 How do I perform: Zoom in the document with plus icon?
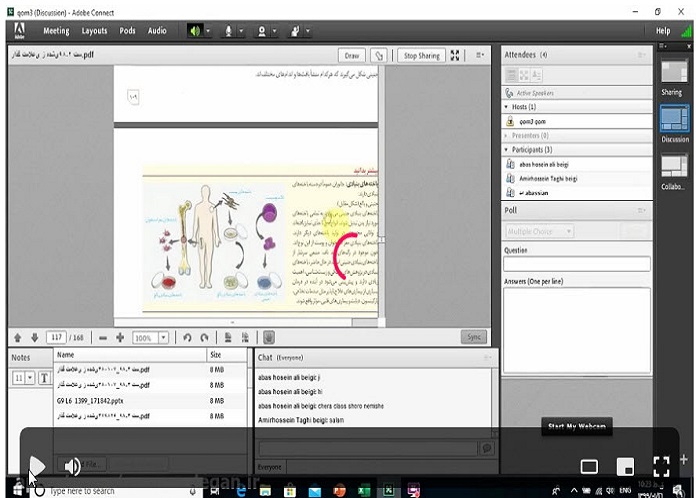click(120, 338)
